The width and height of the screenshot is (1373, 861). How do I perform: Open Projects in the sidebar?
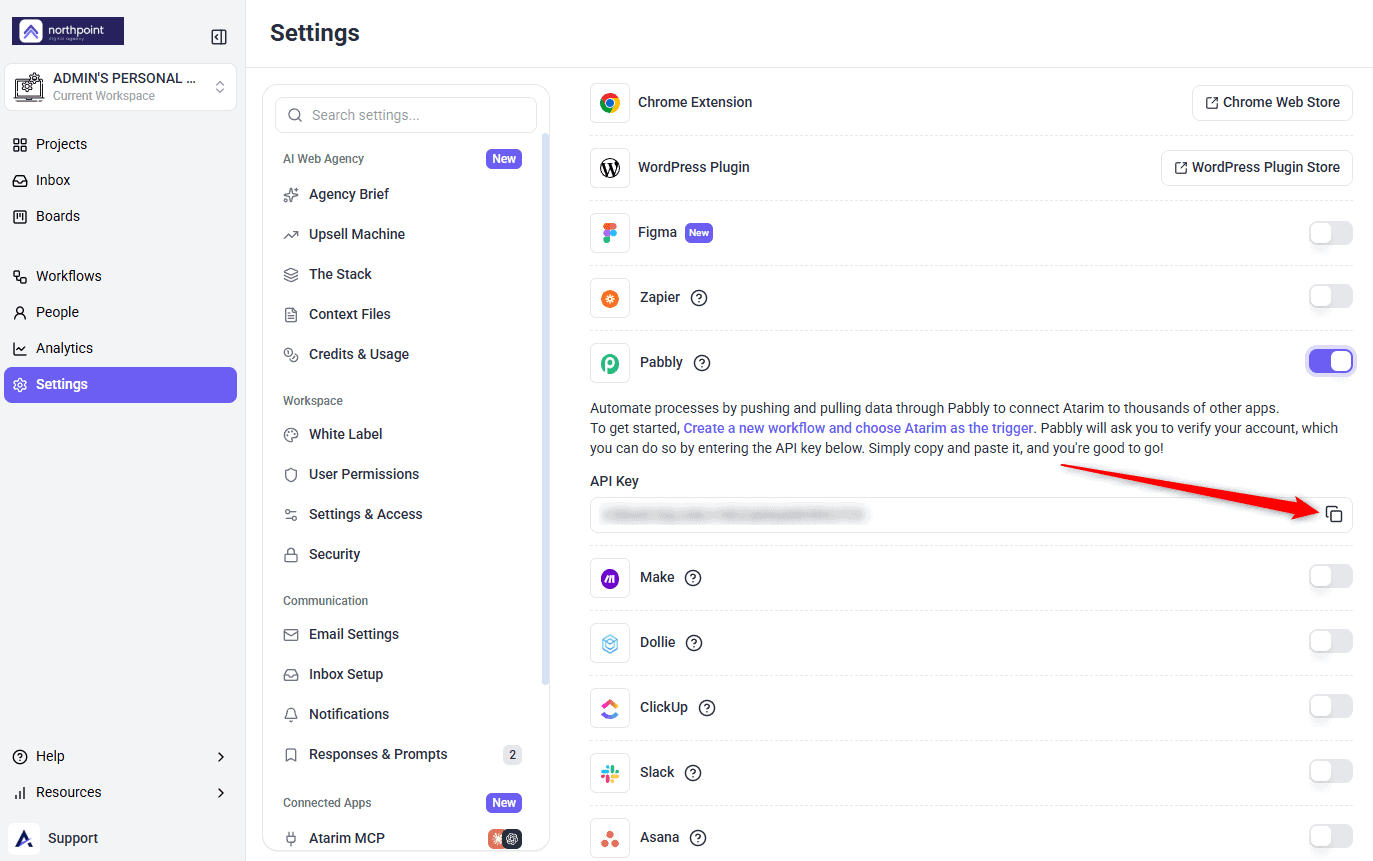120,144
